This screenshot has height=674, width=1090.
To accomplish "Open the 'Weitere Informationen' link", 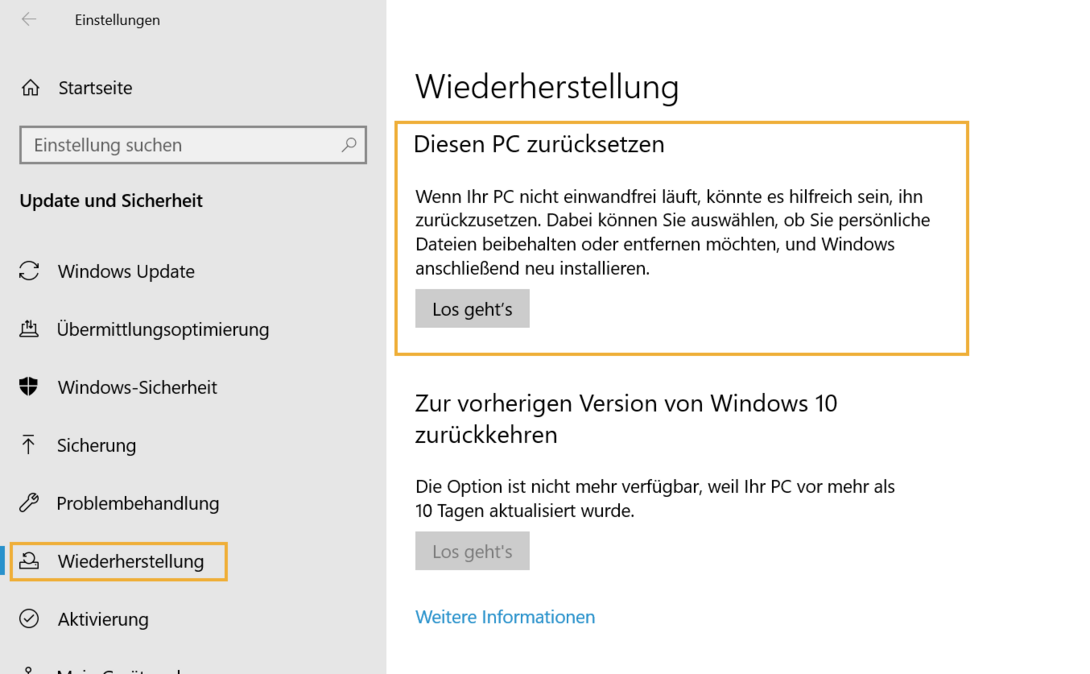I will [x=505, y=617].
